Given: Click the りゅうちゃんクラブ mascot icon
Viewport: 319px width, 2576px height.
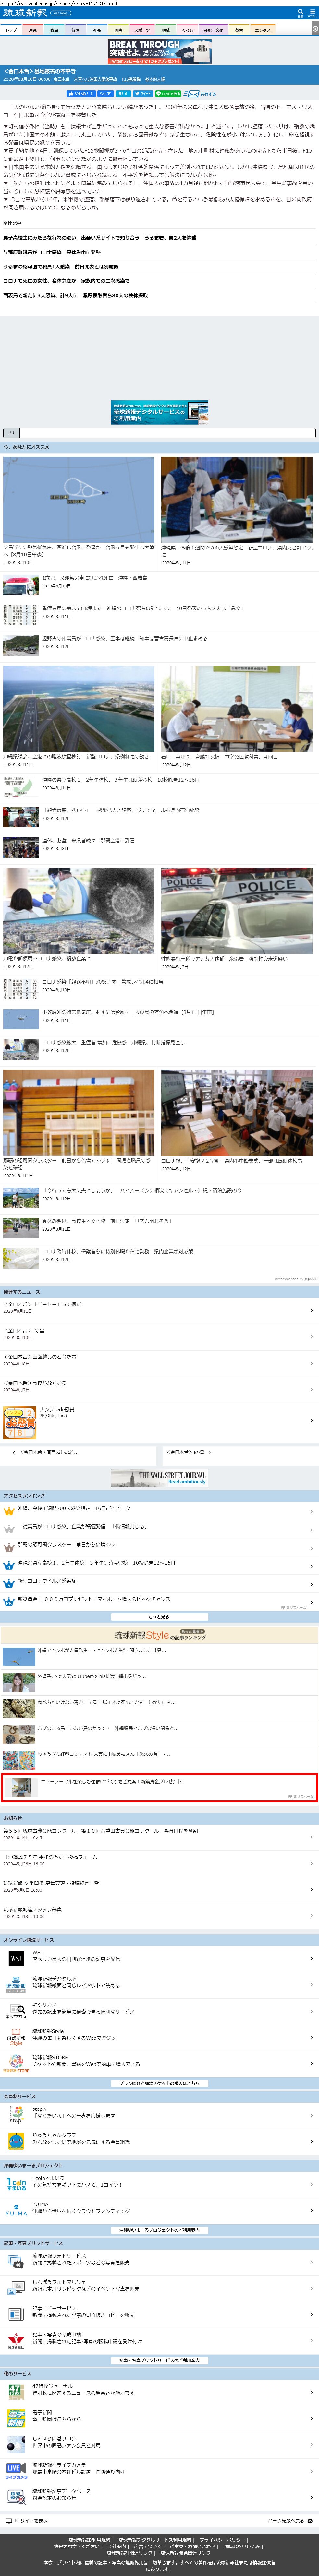Looking at the screenshot, I should (x=15, y=2140).
